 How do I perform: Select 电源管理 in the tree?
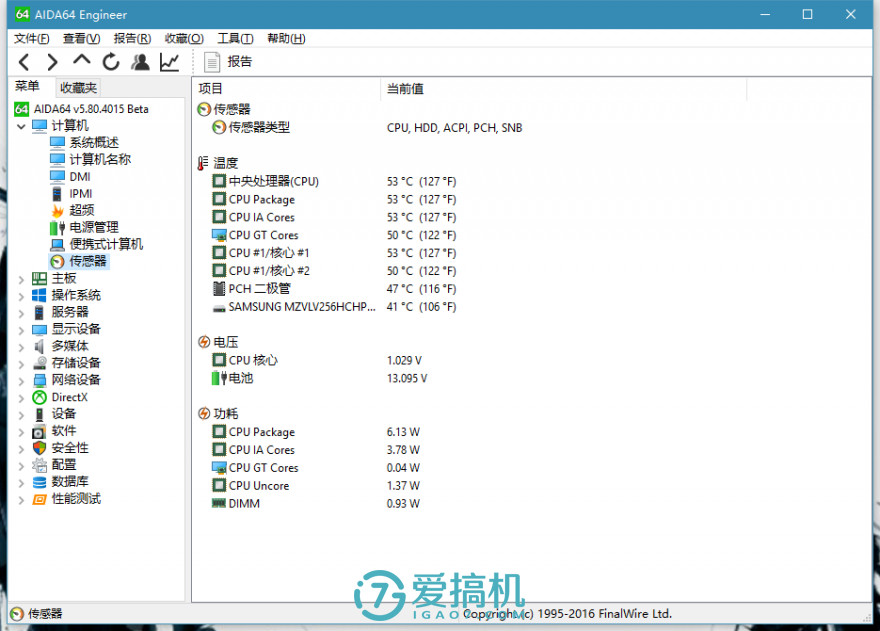(x=93, y=227)
